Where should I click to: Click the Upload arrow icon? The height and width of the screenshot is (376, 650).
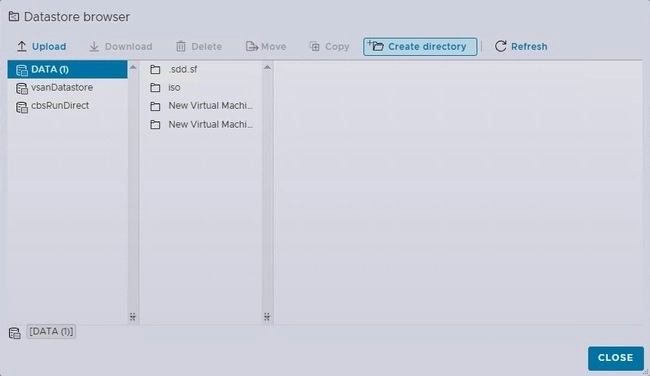[x=22, y=46]
